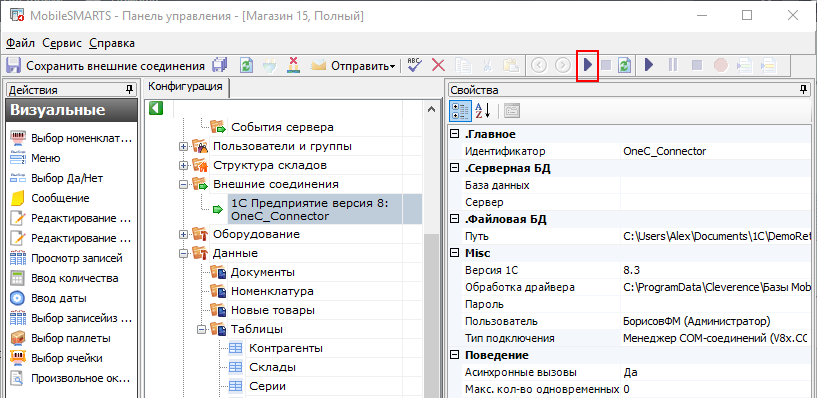Click the empty Пароль value field
Screen dimensions: 817x398
pyautogui.click(x=714, y=304)
